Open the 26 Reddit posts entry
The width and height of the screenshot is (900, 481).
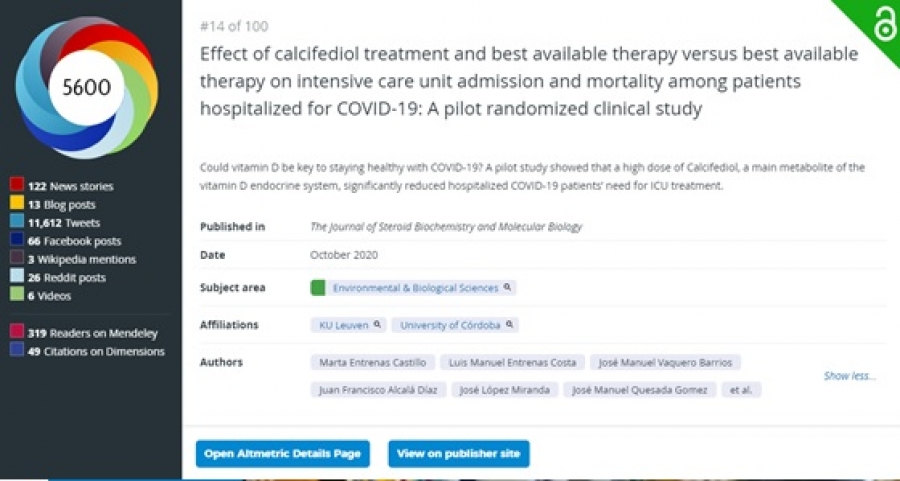tap(67, 278)
